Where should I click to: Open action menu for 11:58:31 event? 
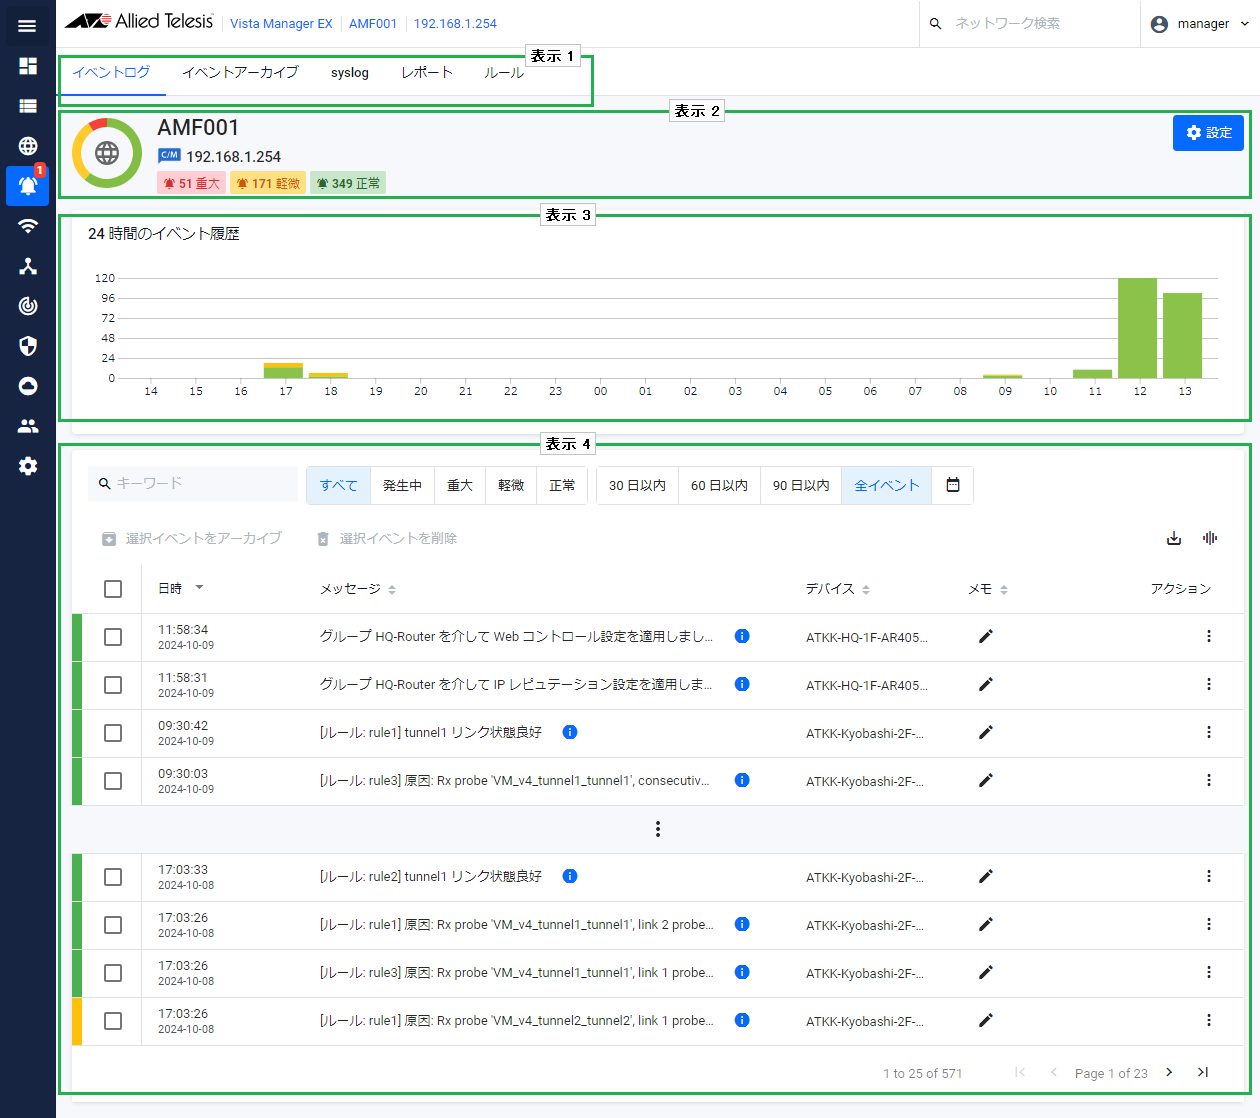pyautogui.click(x=1208, y=684)
